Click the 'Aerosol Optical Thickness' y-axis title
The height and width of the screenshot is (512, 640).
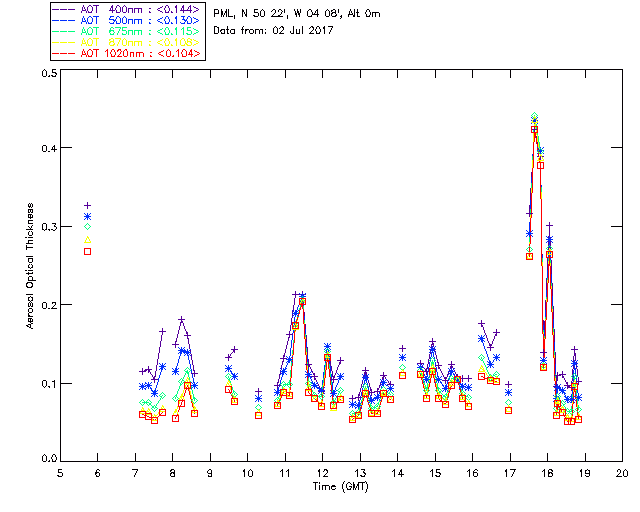point(30,266)
